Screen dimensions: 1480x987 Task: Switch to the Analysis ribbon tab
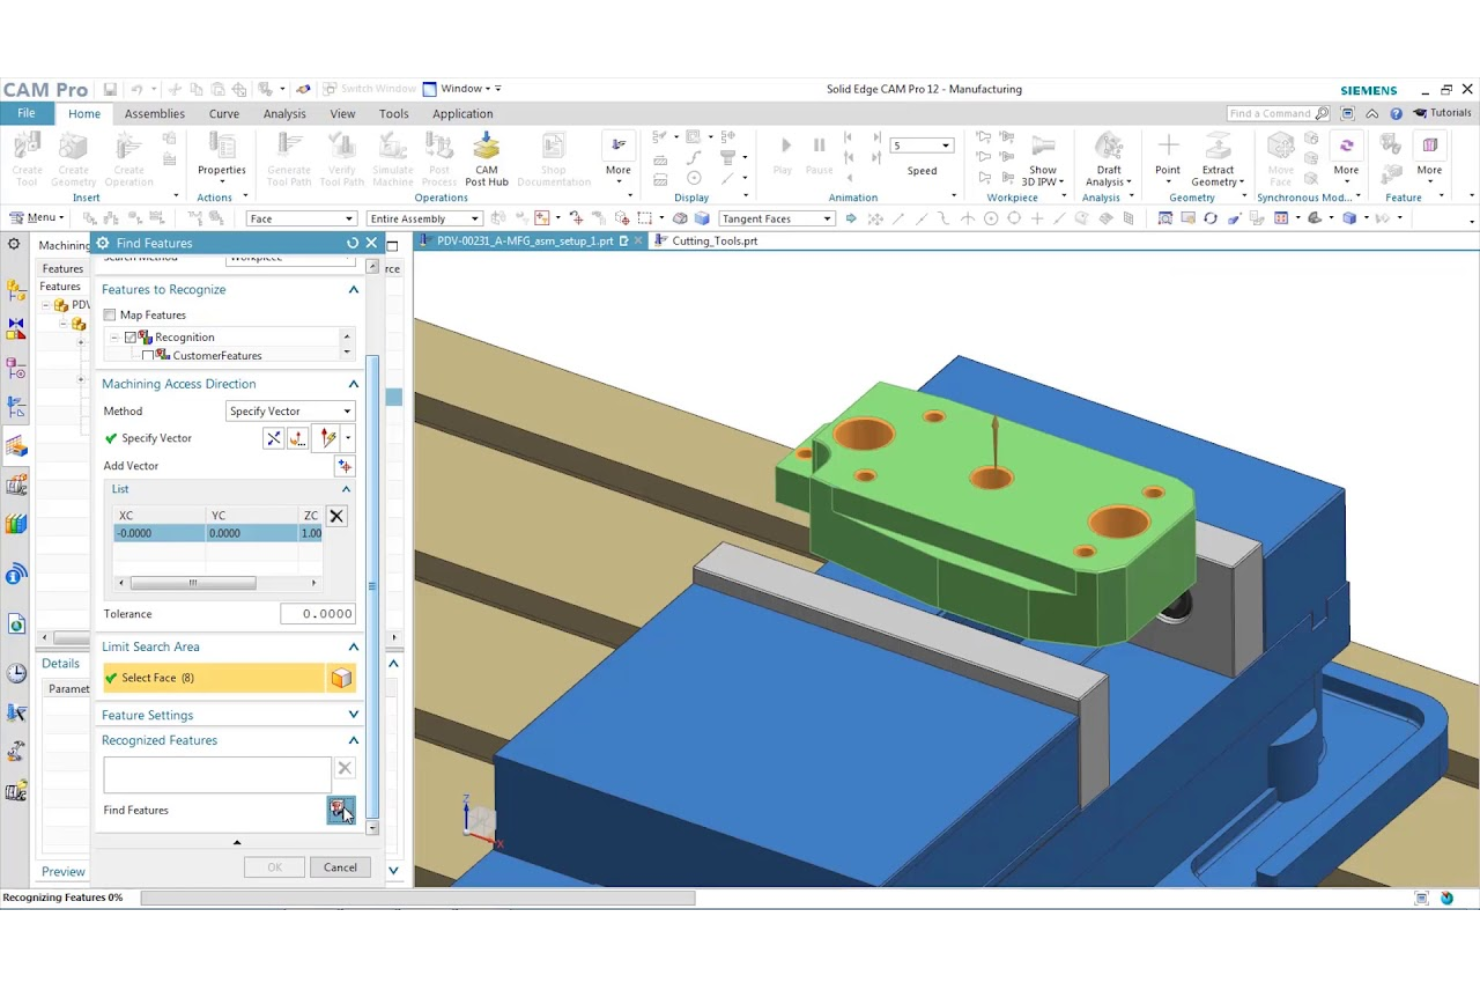[284, 114]
